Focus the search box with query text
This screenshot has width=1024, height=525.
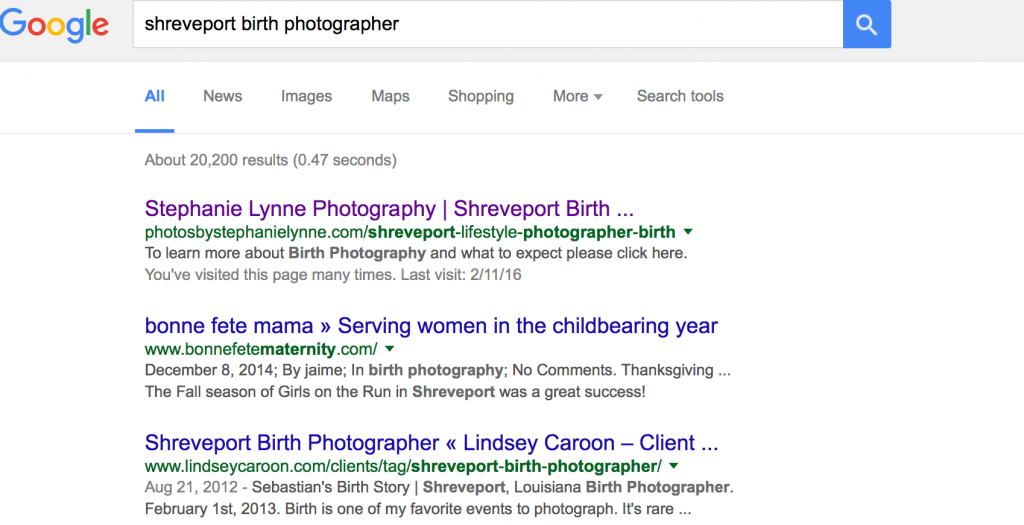(x=488, y=24)
